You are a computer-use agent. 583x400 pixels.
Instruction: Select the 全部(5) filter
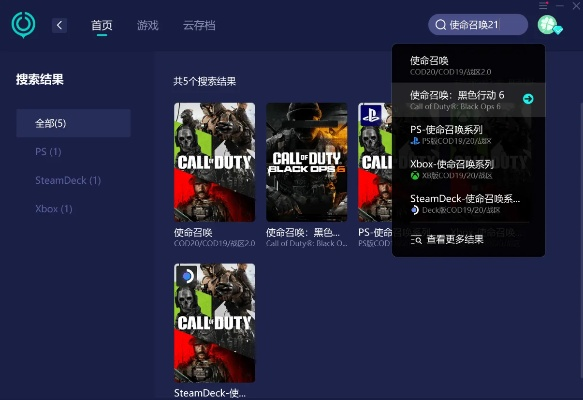73,123
